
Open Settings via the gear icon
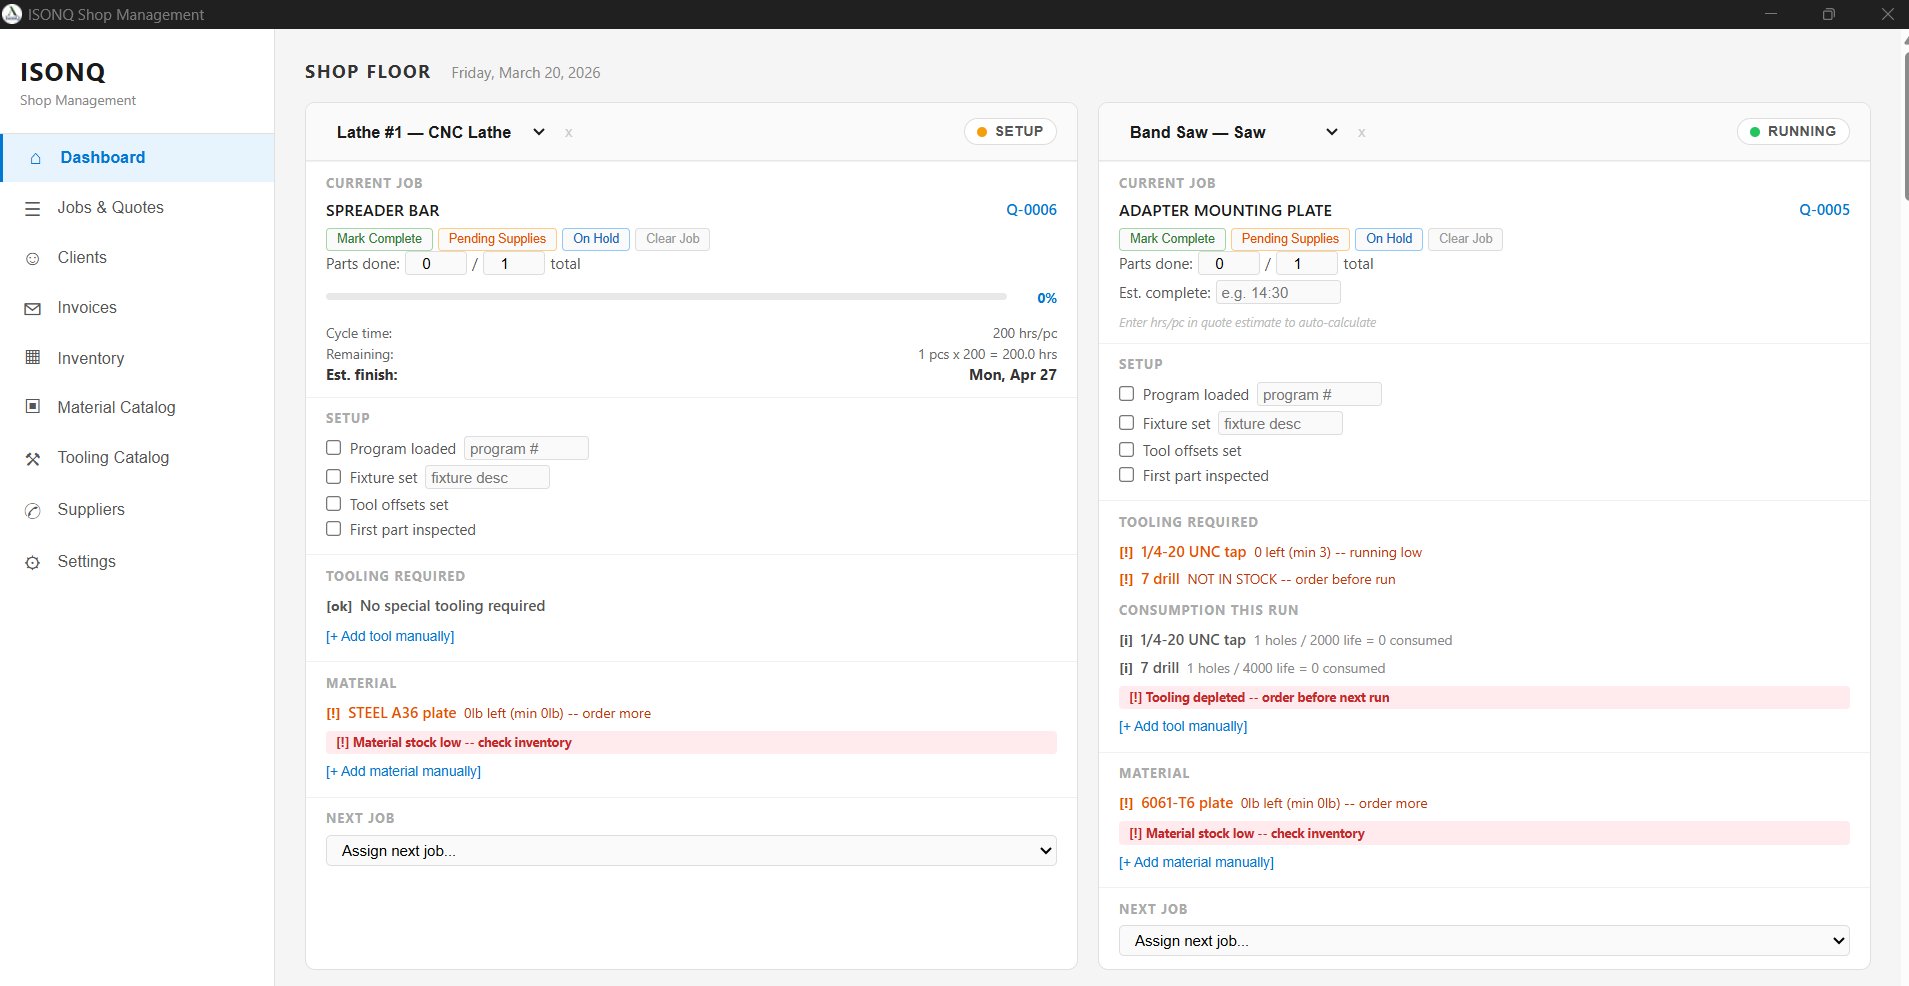pos(33,562)
